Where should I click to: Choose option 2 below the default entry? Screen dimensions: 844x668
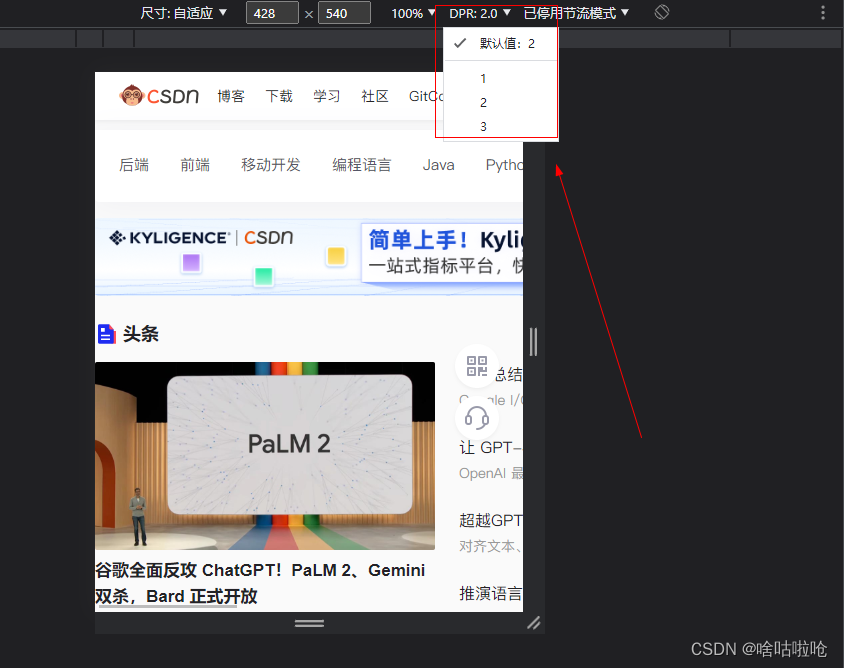(501, 102)
